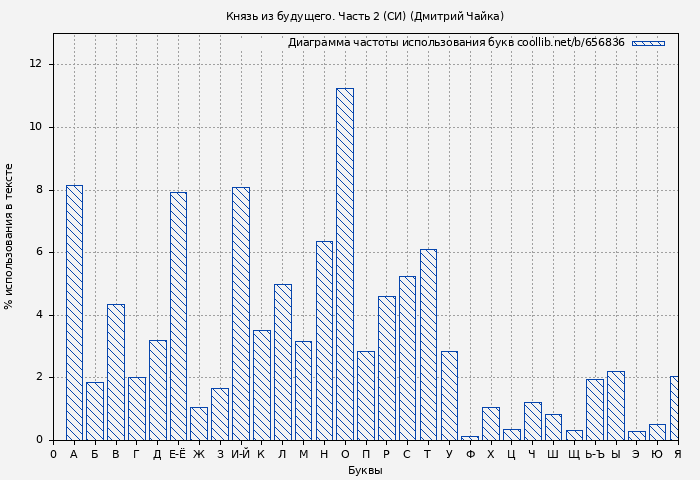
Task: Click the coollib.net legend text
Action: tap(456, 43)
